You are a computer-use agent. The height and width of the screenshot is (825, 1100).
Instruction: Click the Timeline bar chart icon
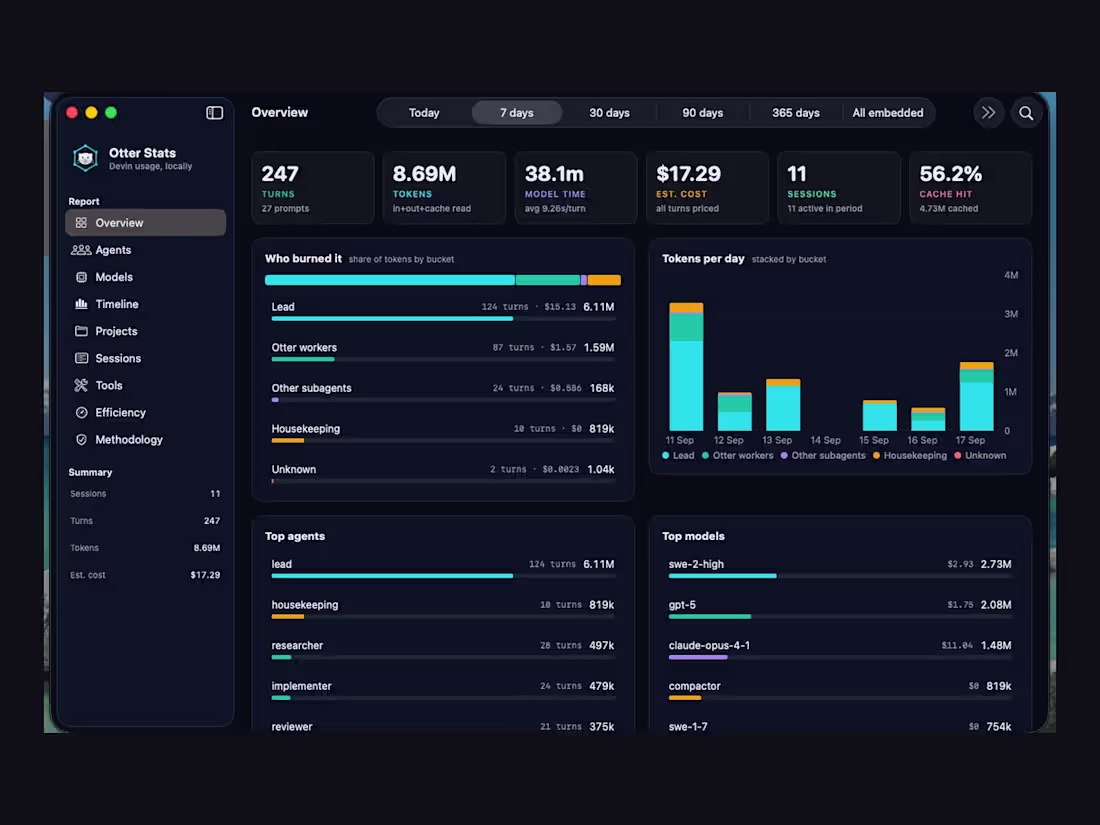tap(81, 304)
